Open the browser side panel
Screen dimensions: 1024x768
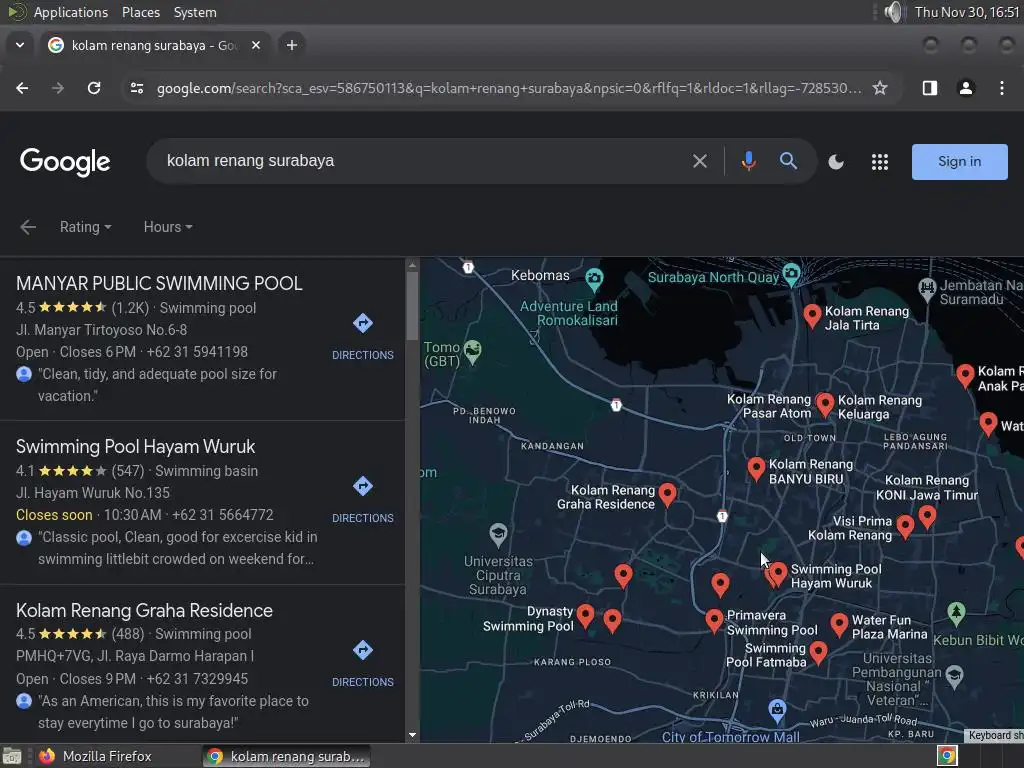[929, 88]
